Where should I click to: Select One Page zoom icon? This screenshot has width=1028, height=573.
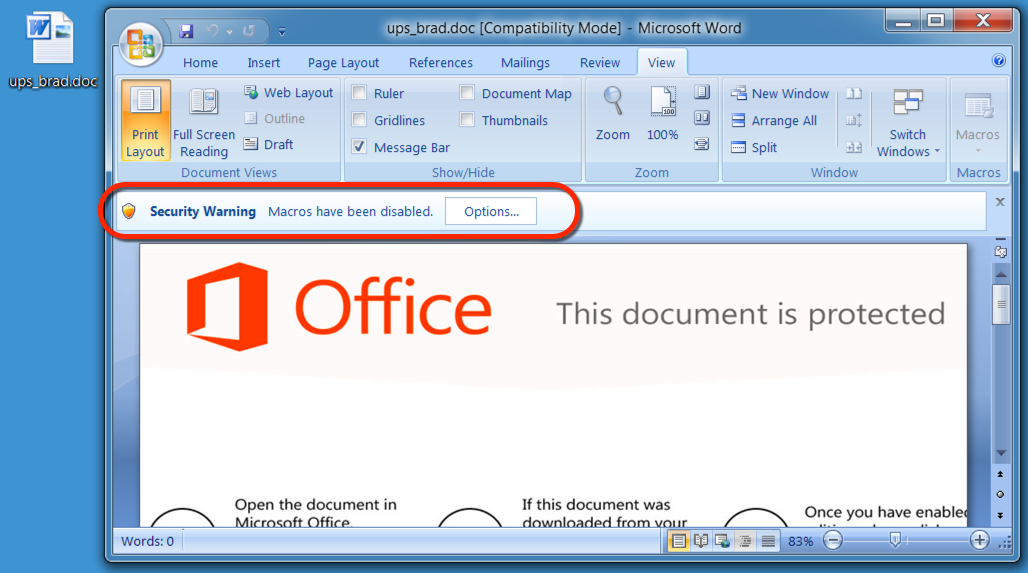pos(702,92)
